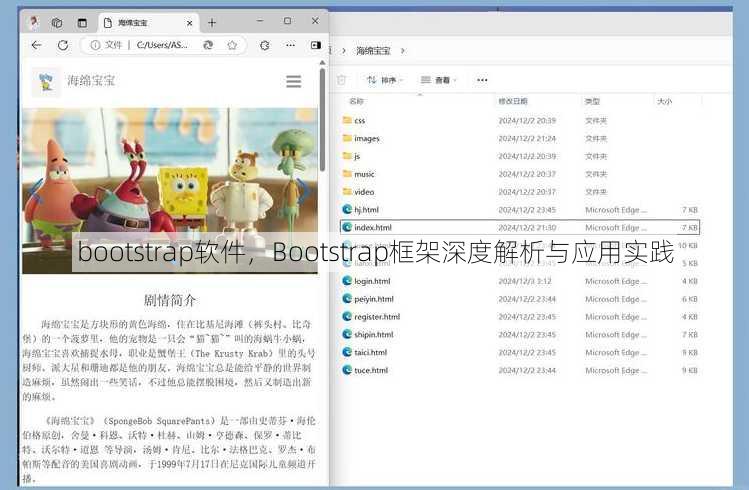Open the 查看 view dropdown in Explorer
This screenshot has width=749, height=490.
coord(439,80)
